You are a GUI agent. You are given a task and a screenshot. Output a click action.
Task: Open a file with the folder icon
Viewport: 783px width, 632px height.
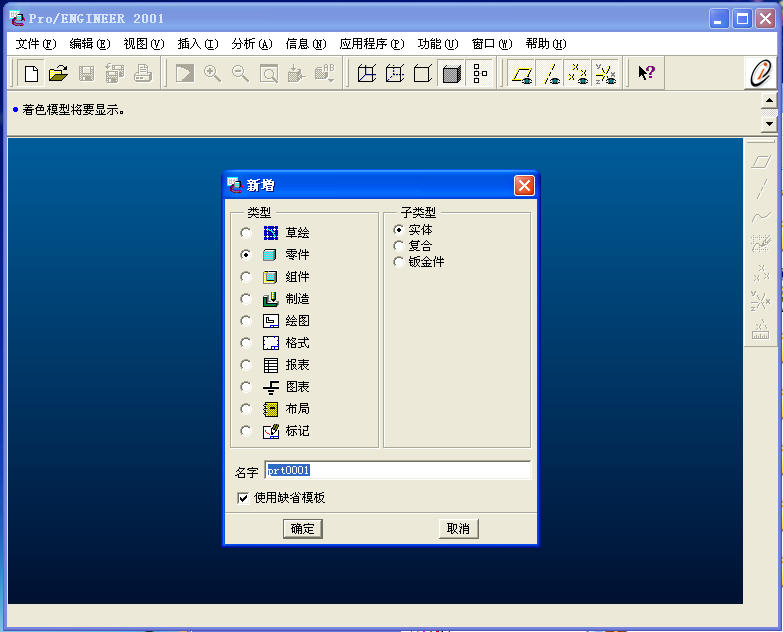pos(58,74)
